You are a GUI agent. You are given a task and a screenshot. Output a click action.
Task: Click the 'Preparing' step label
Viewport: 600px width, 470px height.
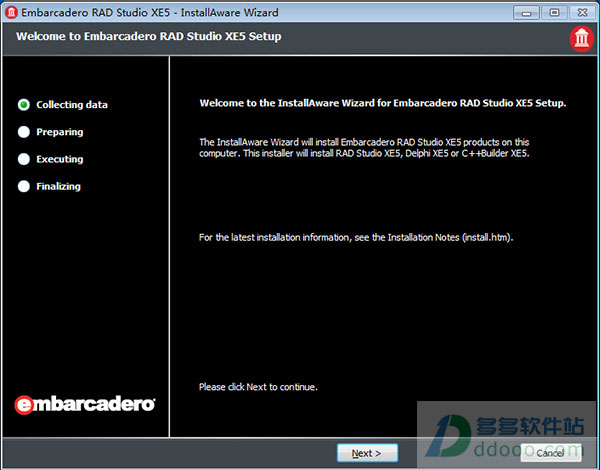click(60, 132)
